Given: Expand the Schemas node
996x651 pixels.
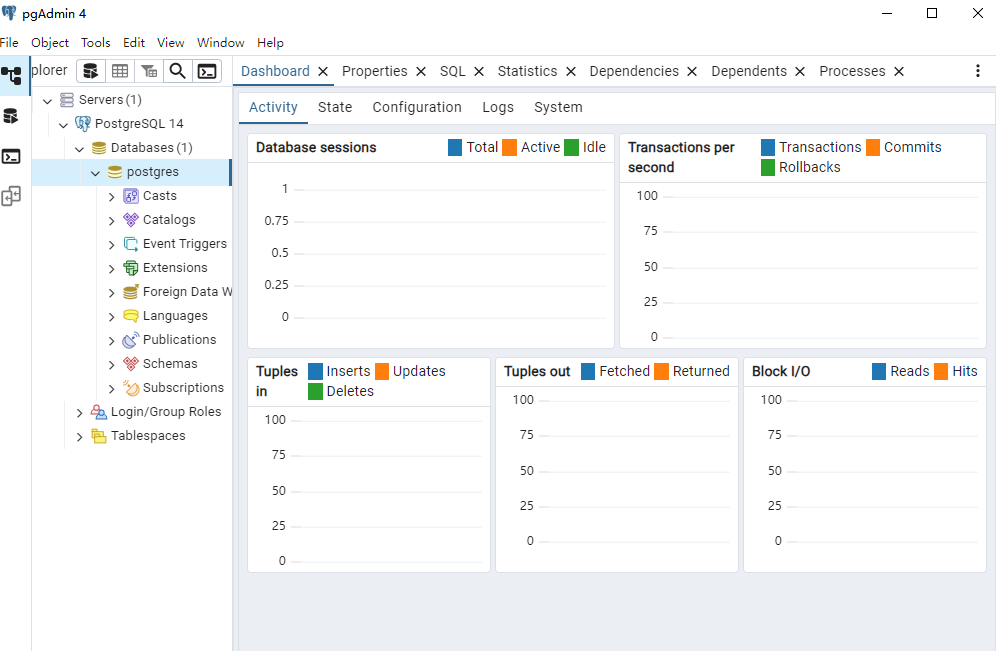Looking at the screenshot, I should [111, 365].
